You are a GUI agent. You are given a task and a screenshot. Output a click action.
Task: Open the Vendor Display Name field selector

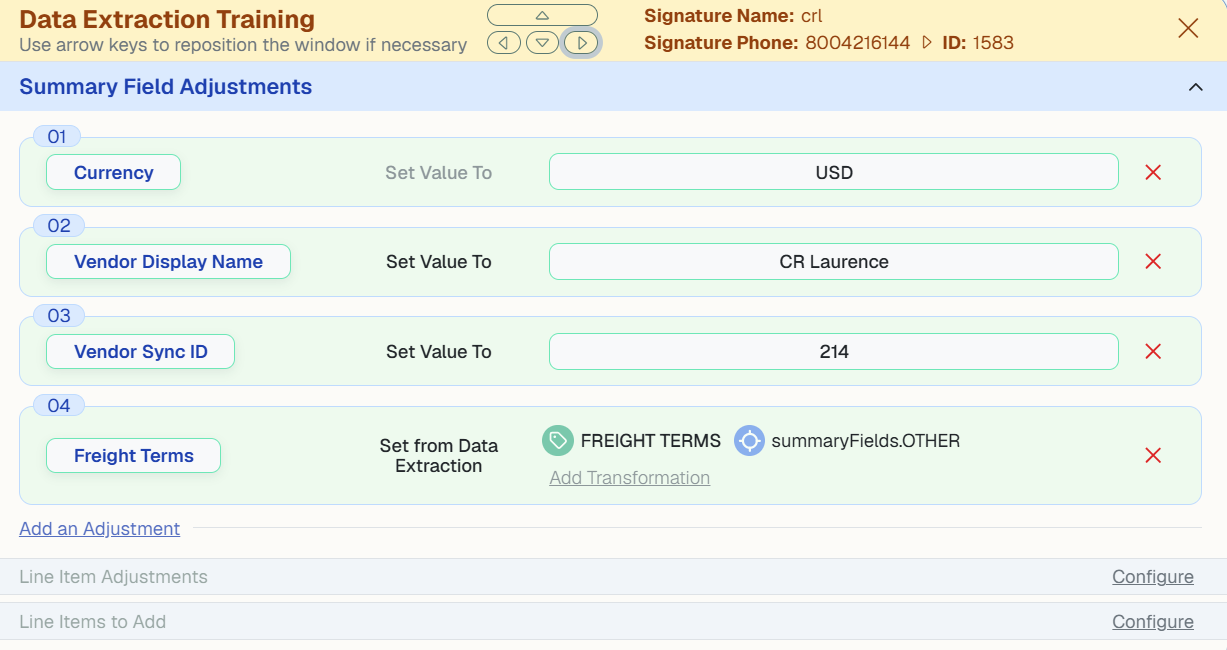[x=168, y=262]
